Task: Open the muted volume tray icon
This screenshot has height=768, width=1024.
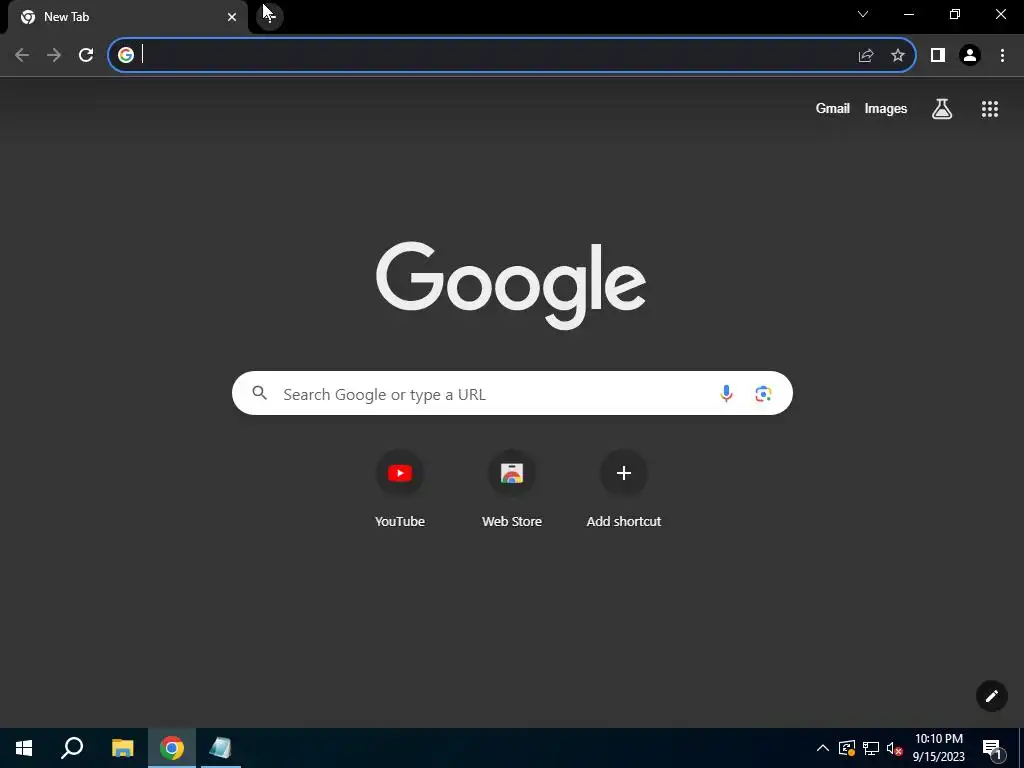Action: 895,748
